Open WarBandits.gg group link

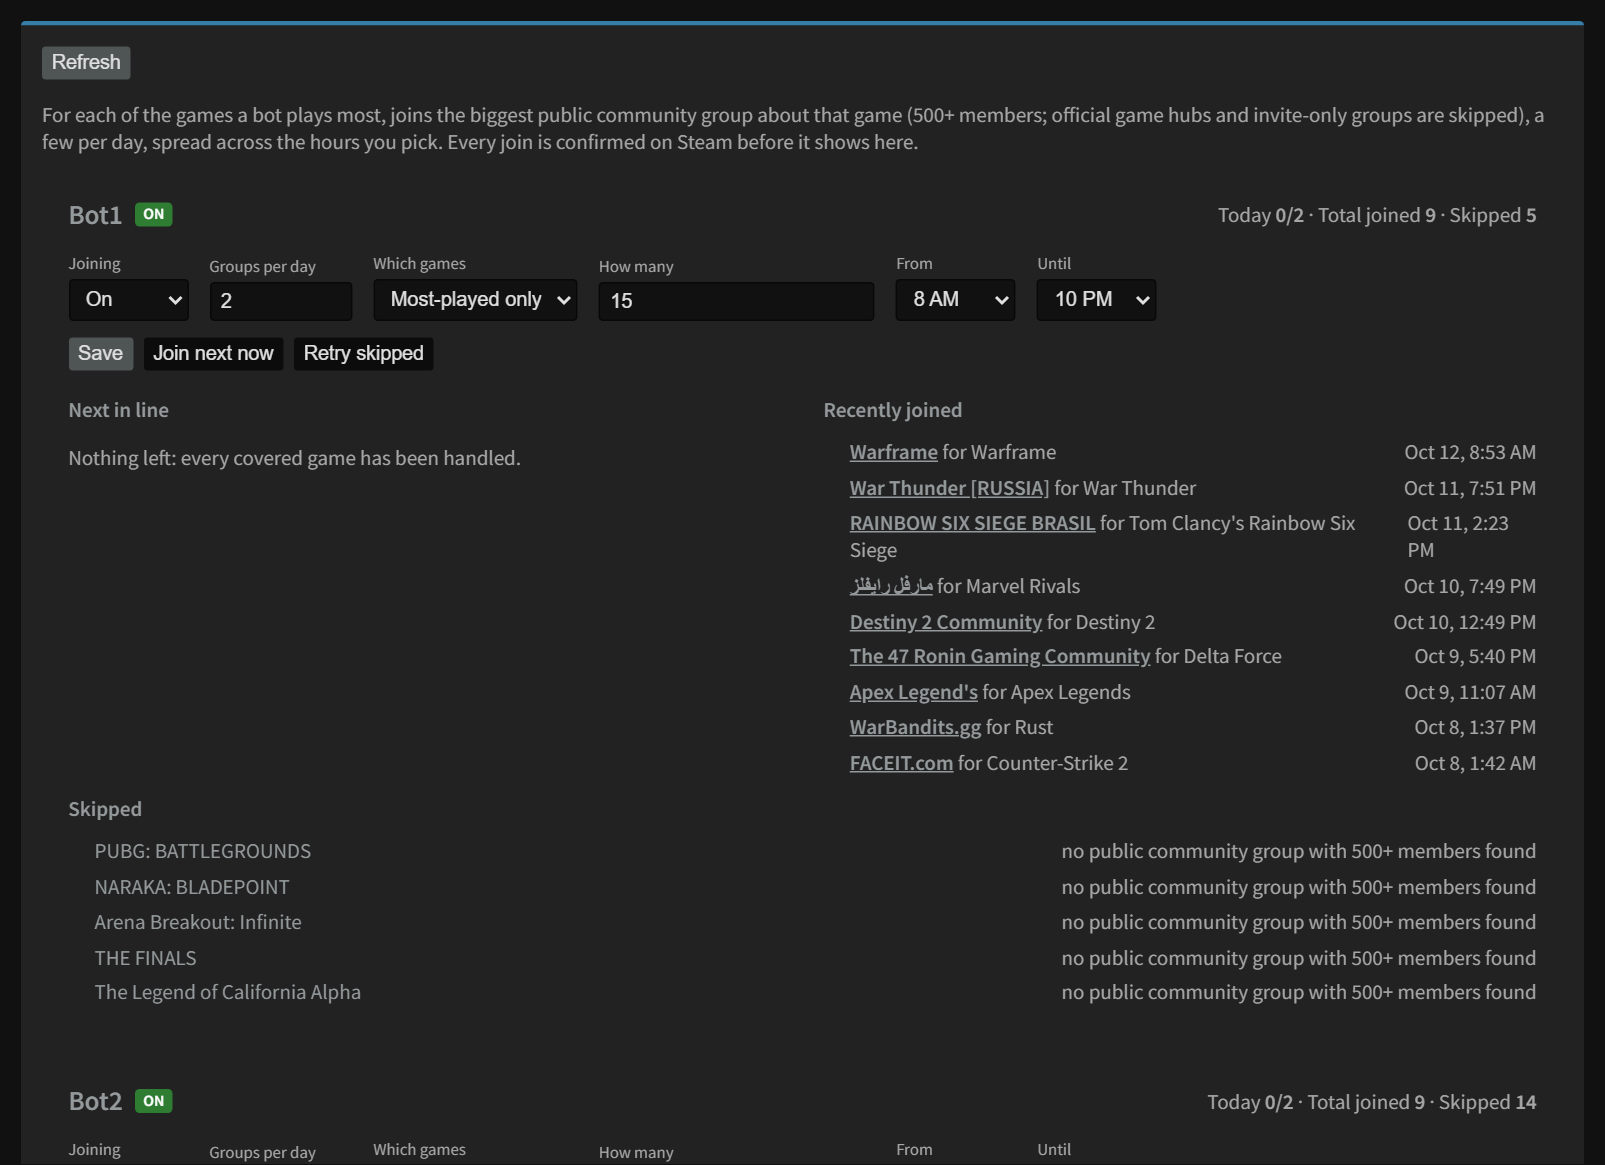[915, 727]
